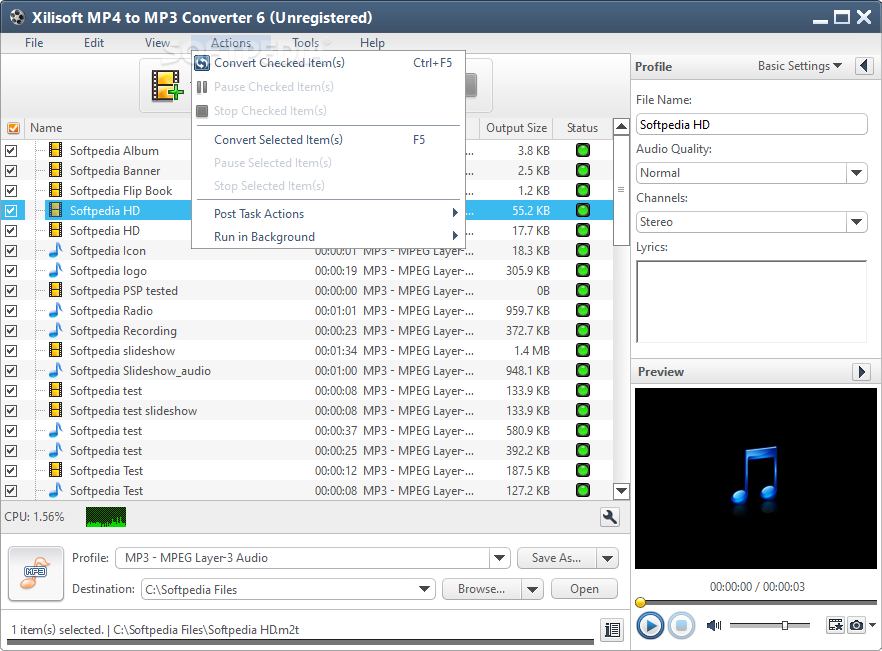The image size is (882, 651).
Task: Click the music note icon of Softpedia Recording
Action: point(55,330)
